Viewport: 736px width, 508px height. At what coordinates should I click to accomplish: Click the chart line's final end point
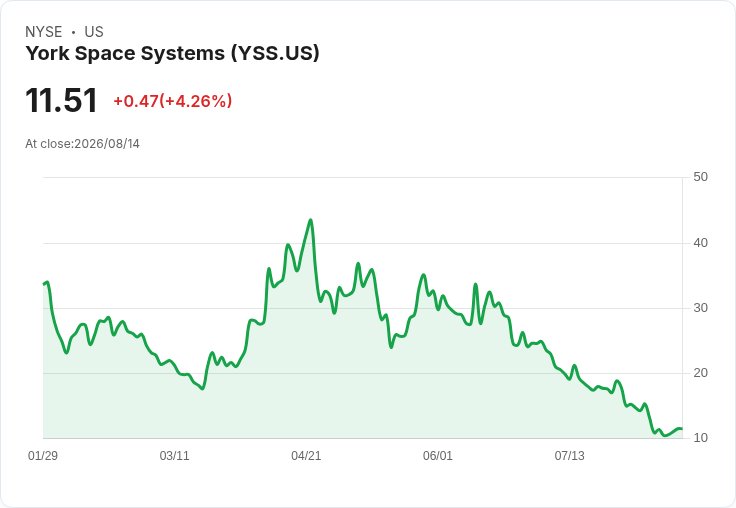[x=682, y=429]
